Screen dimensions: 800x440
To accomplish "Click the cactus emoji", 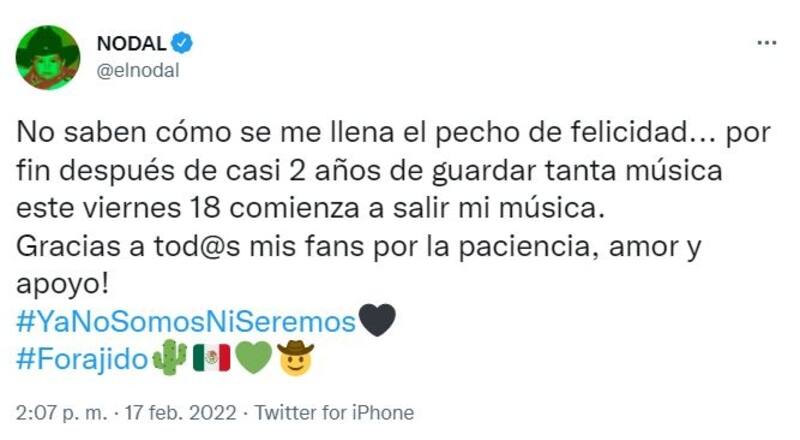I will tap(169, 357).
